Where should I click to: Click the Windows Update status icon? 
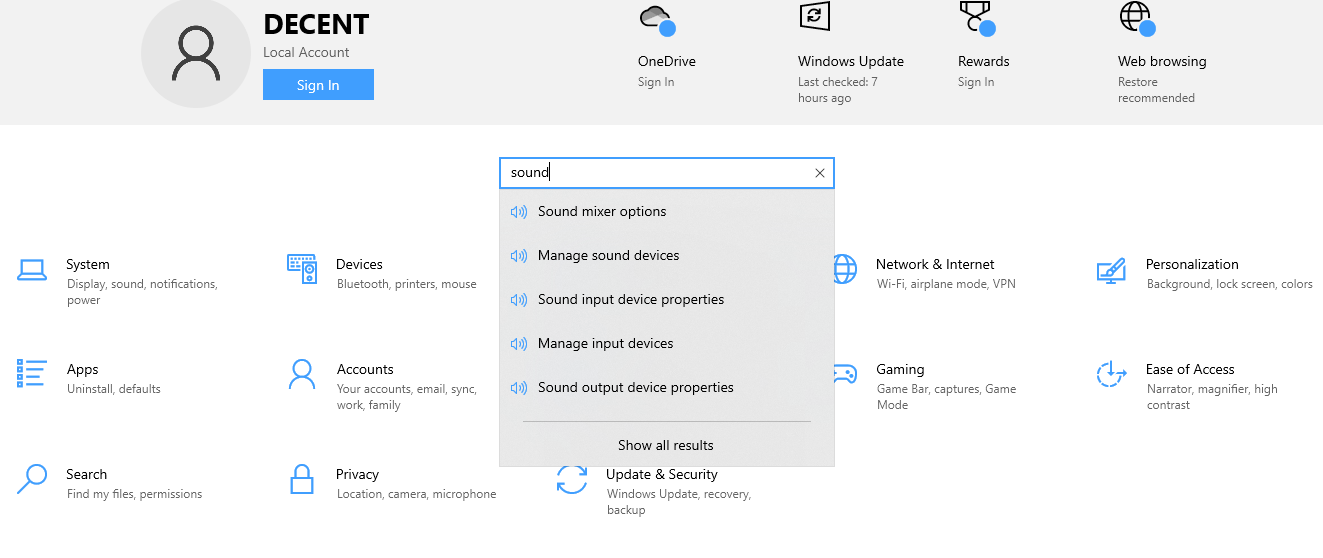pyautogui.click(x=814, y=16)
